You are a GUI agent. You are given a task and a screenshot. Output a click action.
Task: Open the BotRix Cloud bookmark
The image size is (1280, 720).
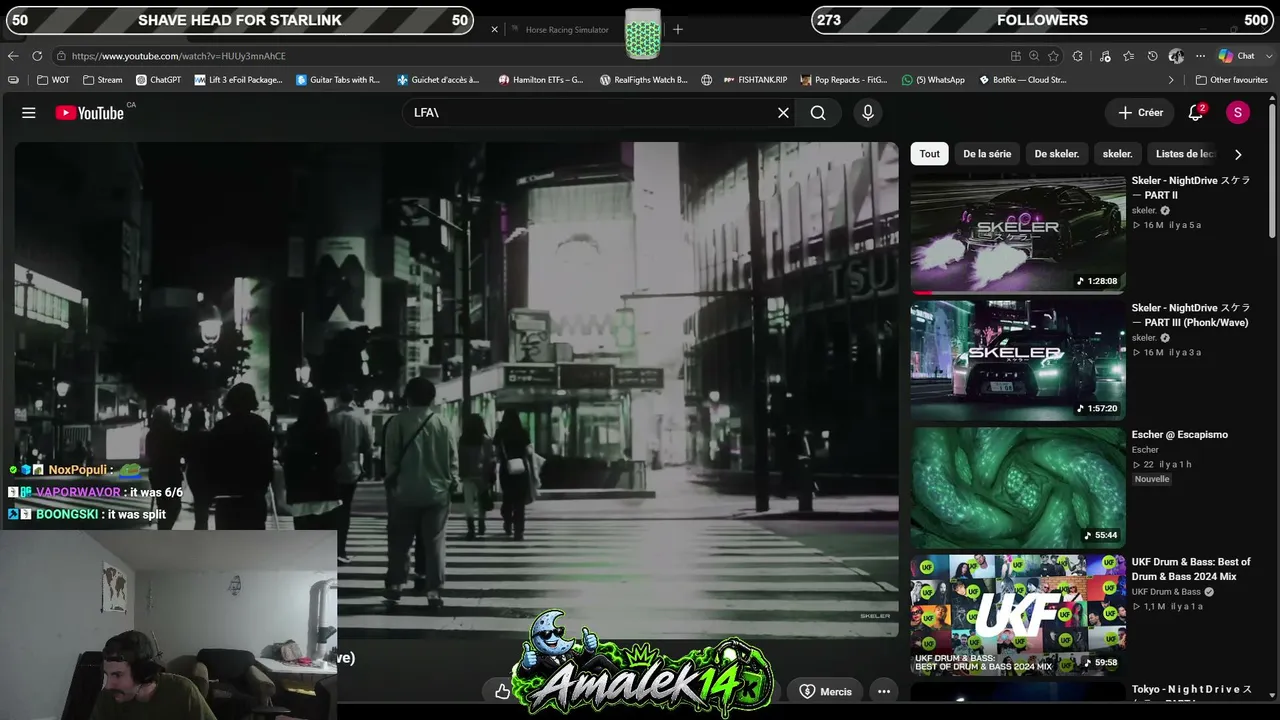[x=1022, y=80]
